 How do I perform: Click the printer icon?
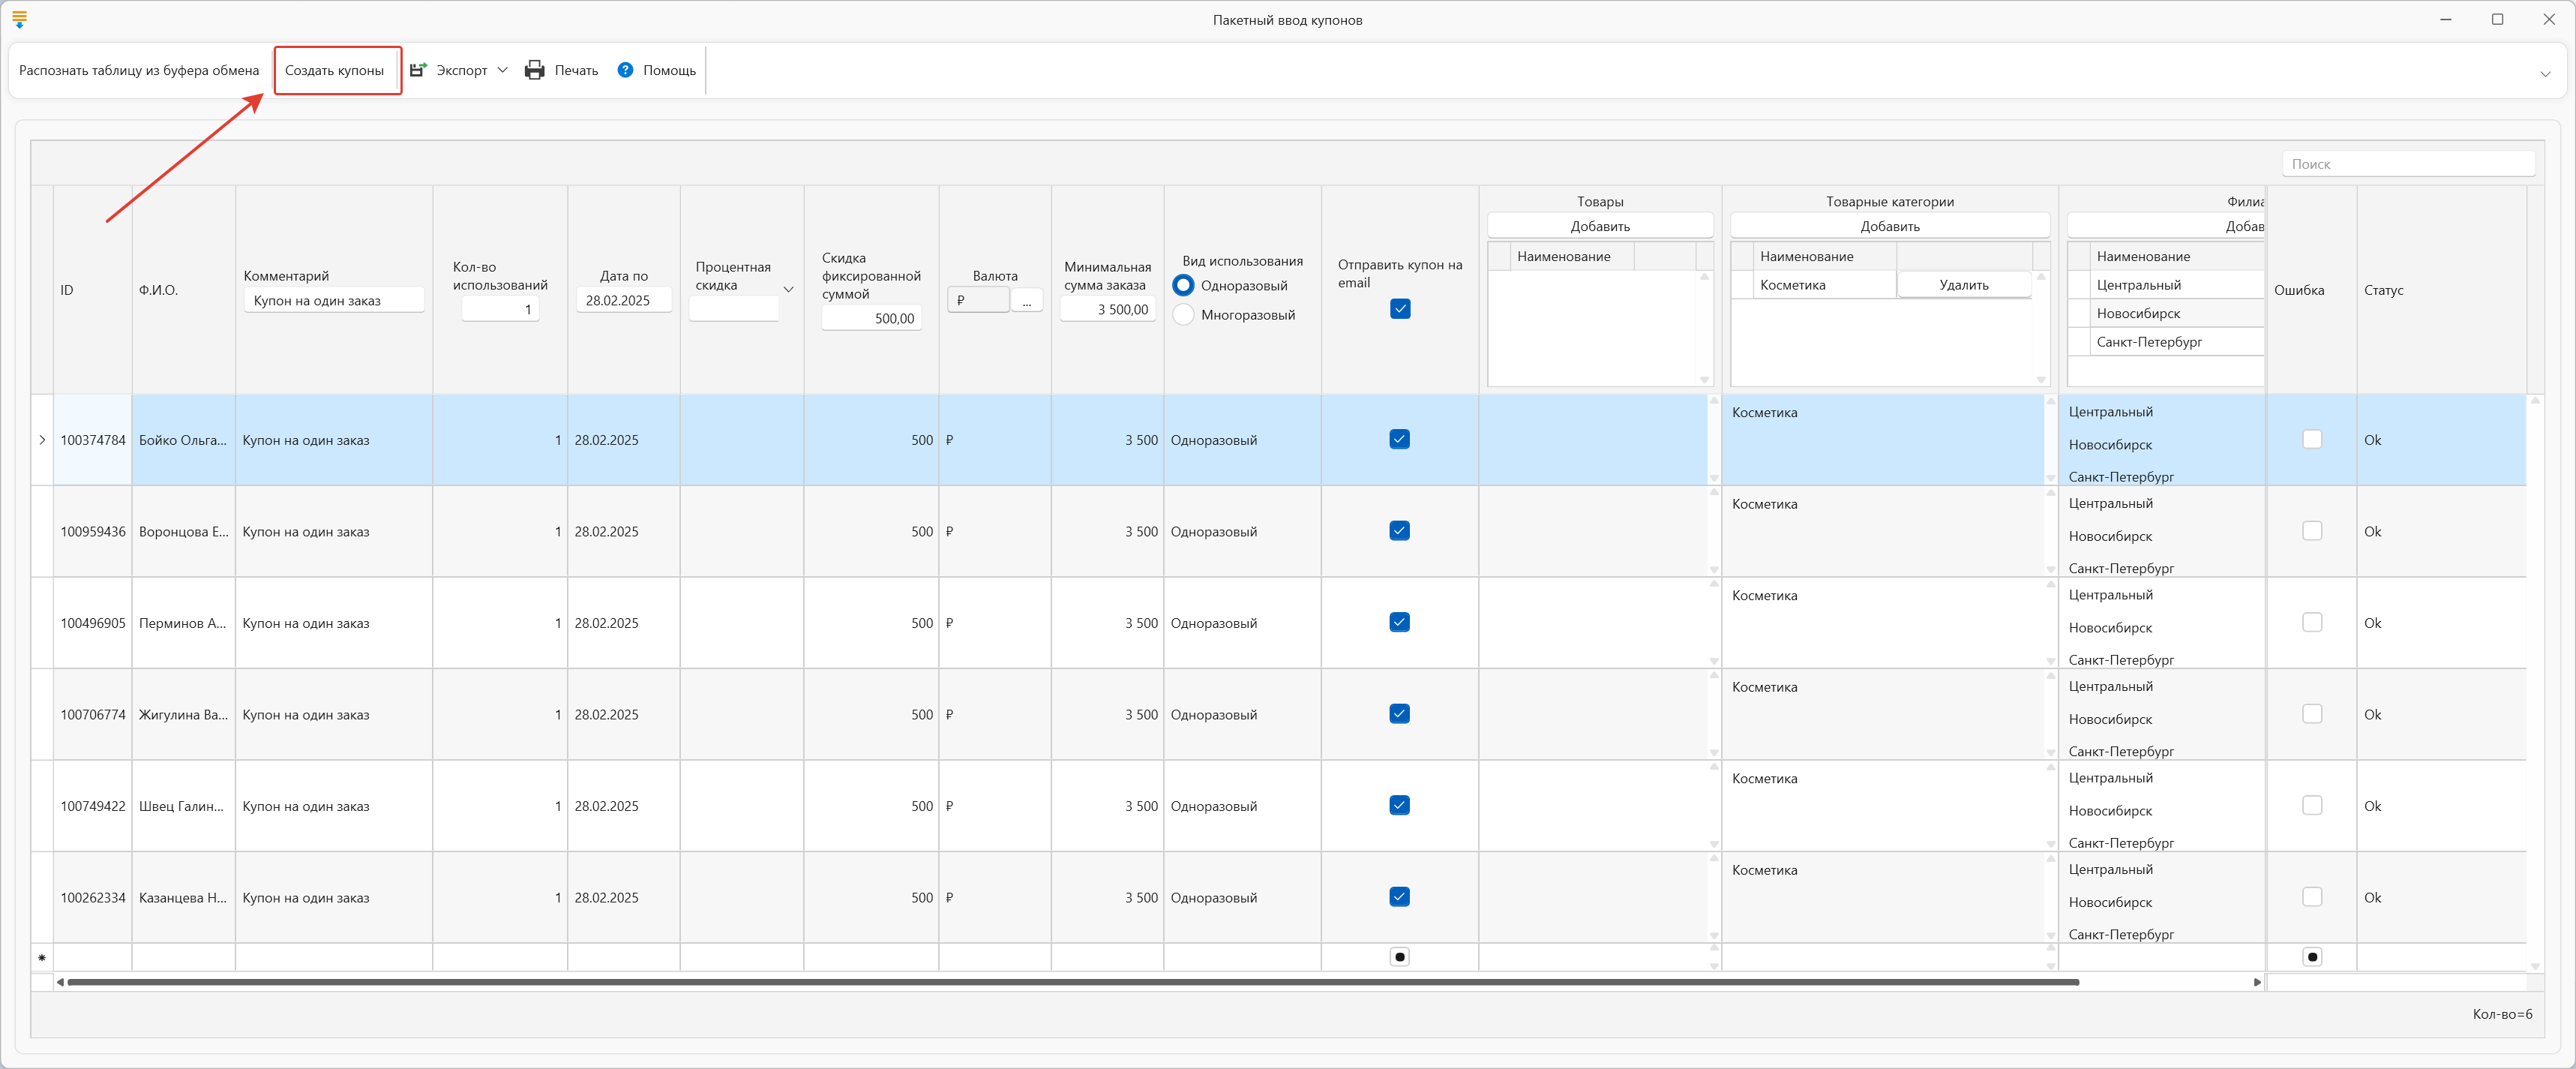coord(535,70)
